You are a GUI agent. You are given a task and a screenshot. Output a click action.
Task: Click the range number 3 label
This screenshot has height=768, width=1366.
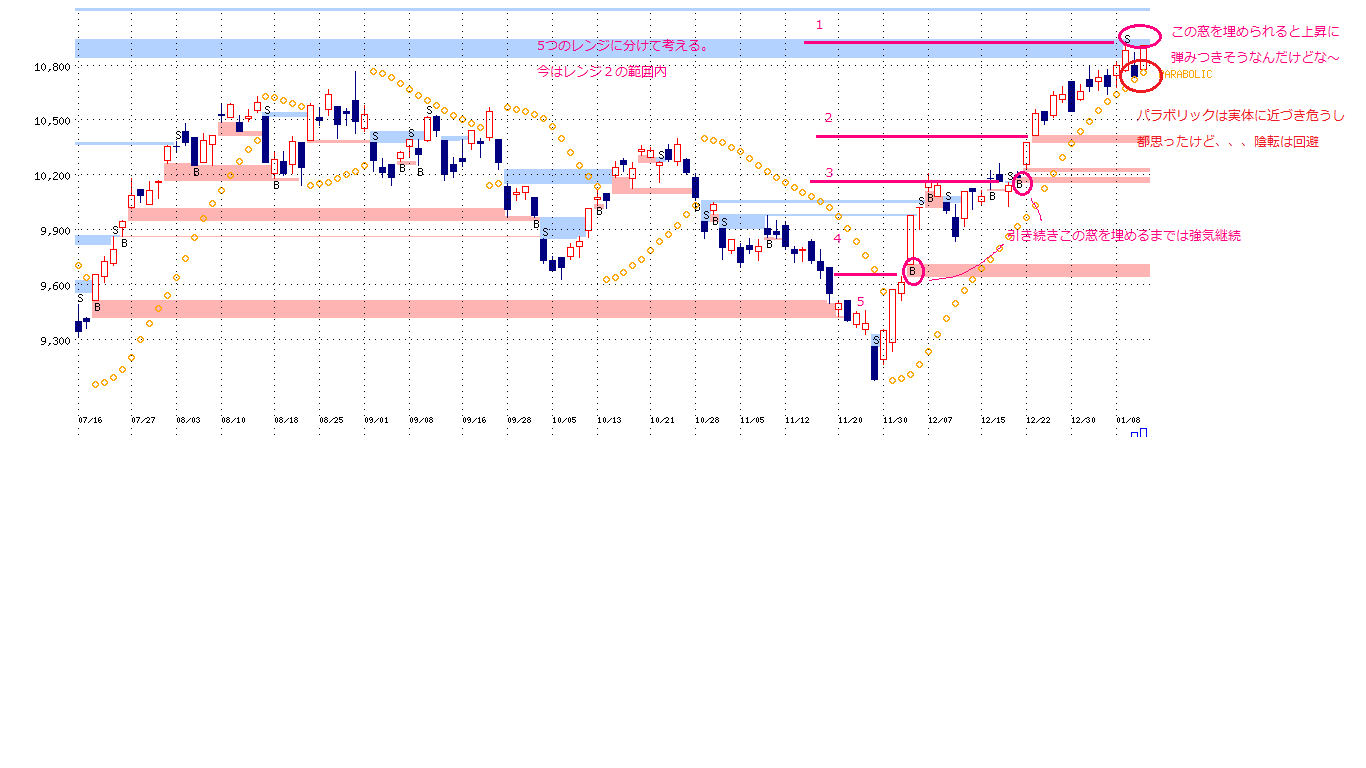[x=828, y=172]
